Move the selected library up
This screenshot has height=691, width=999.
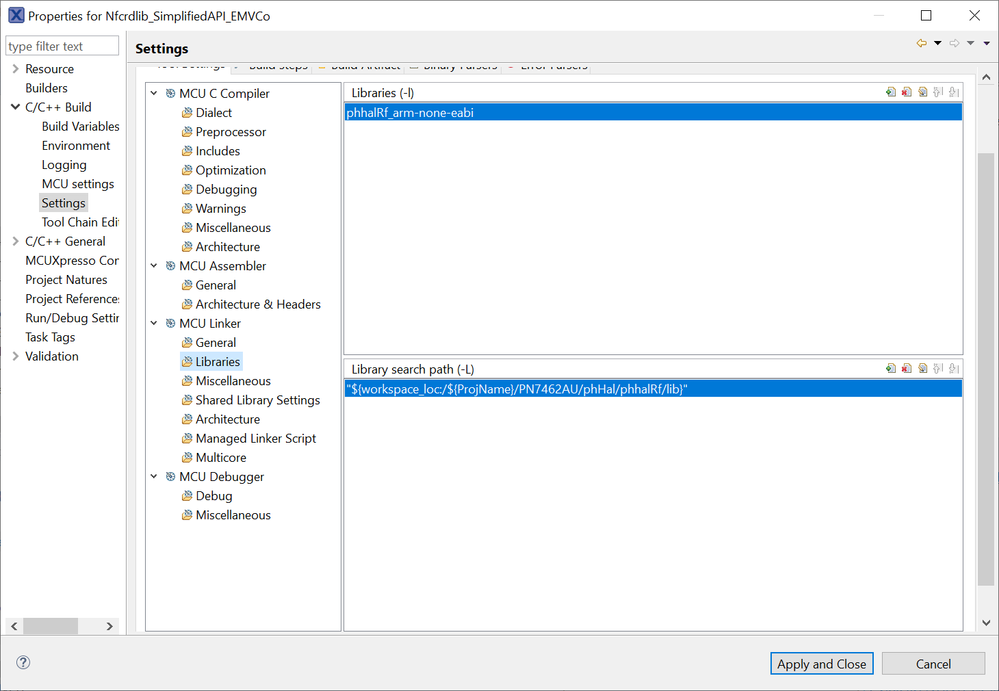coord(936,92)
